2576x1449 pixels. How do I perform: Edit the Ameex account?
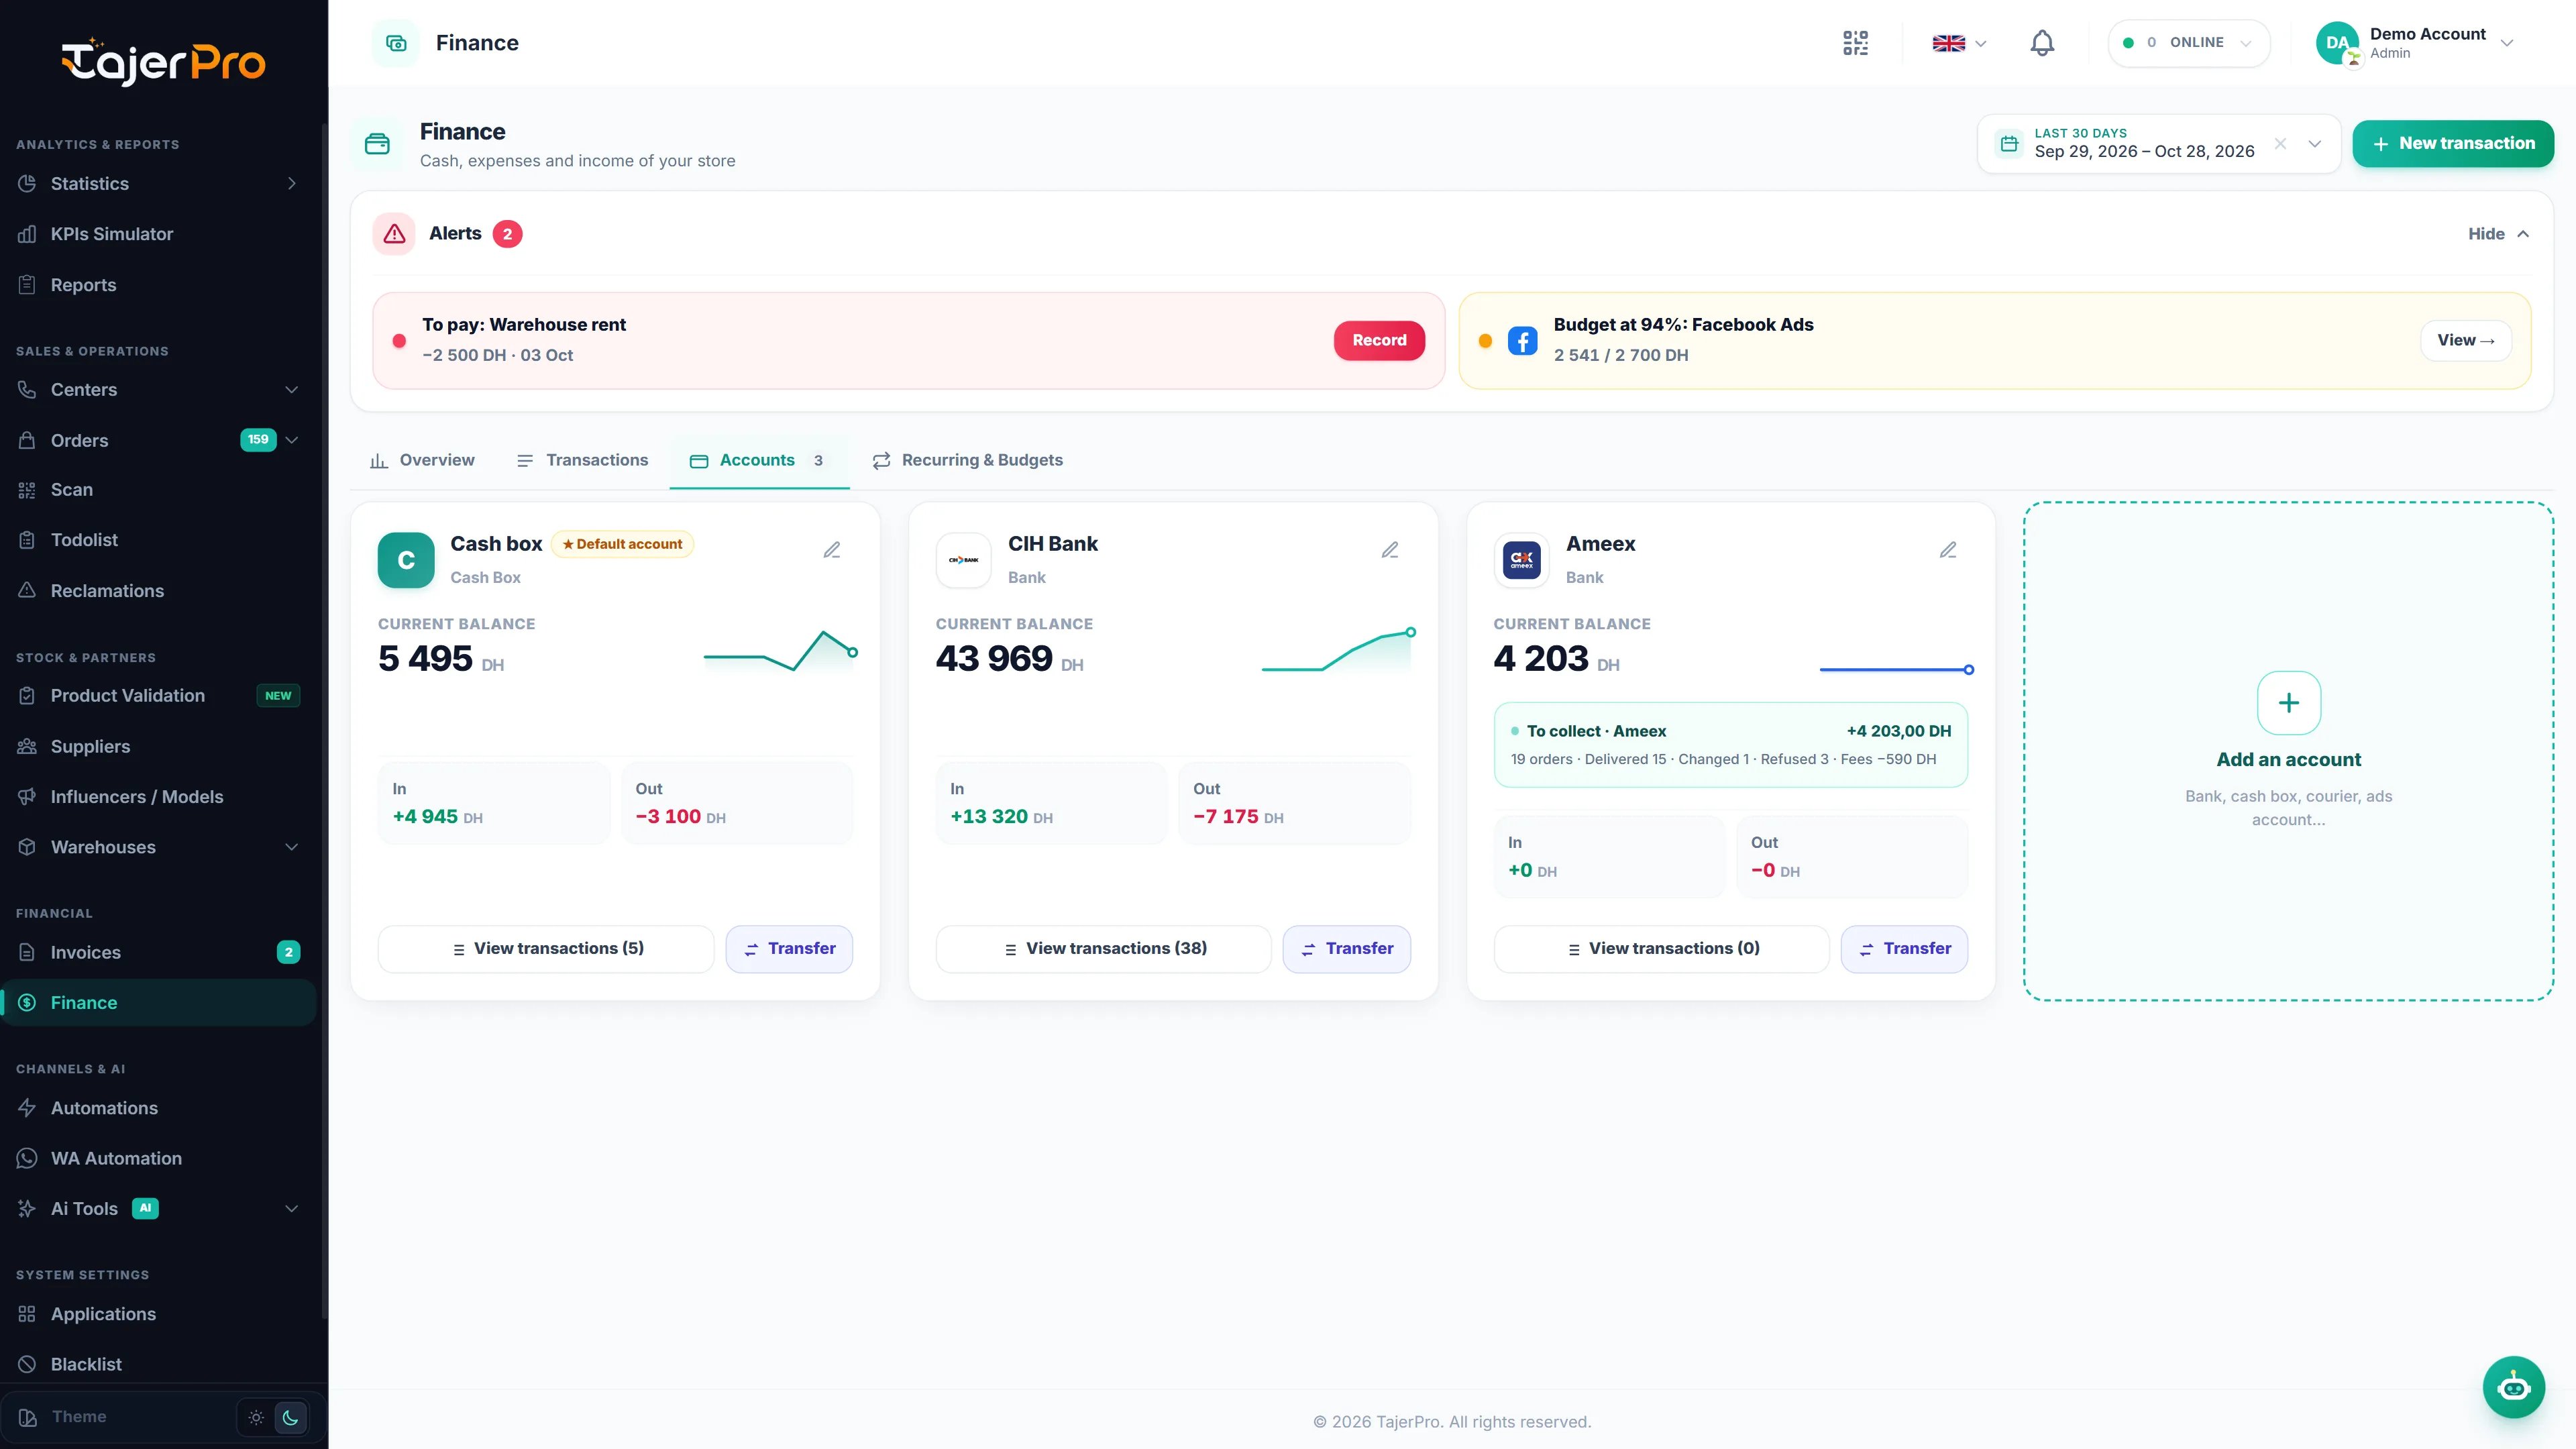click(x=1948, y=550)
